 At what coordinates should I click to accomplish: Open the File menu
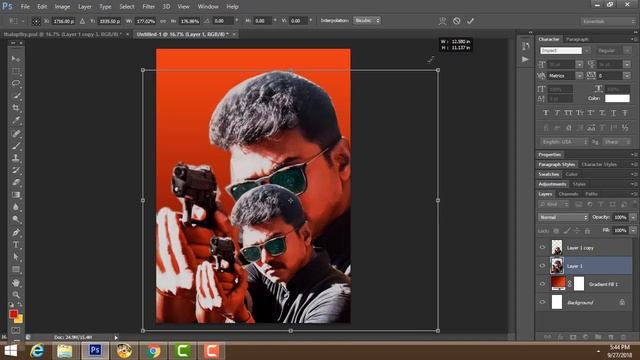click(x=25, y=7)
